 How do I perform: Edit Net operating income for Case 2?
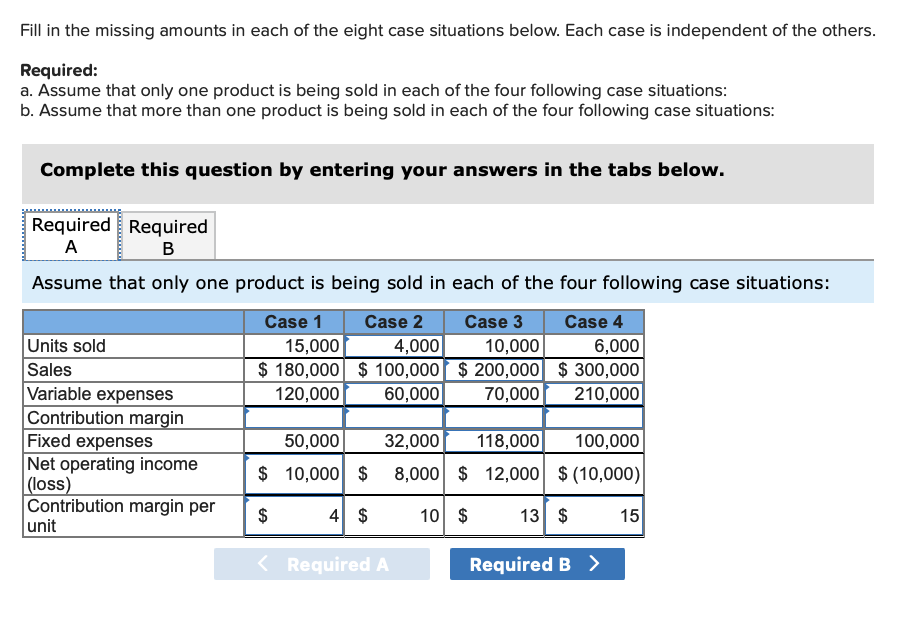394,473
